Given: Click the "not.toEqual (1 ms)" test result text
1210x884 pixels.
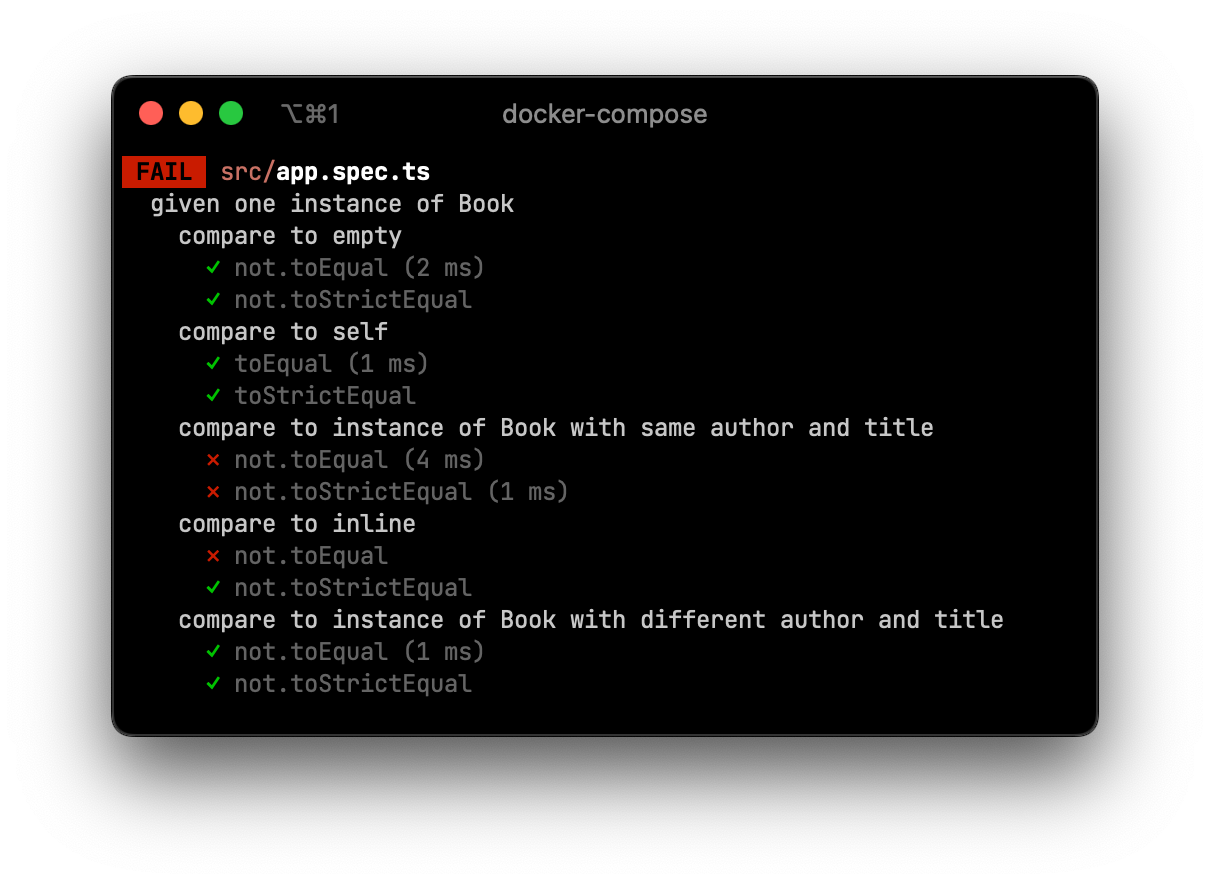Looking at the screenshot, I should pyautogui.click(x=359, y=652).
